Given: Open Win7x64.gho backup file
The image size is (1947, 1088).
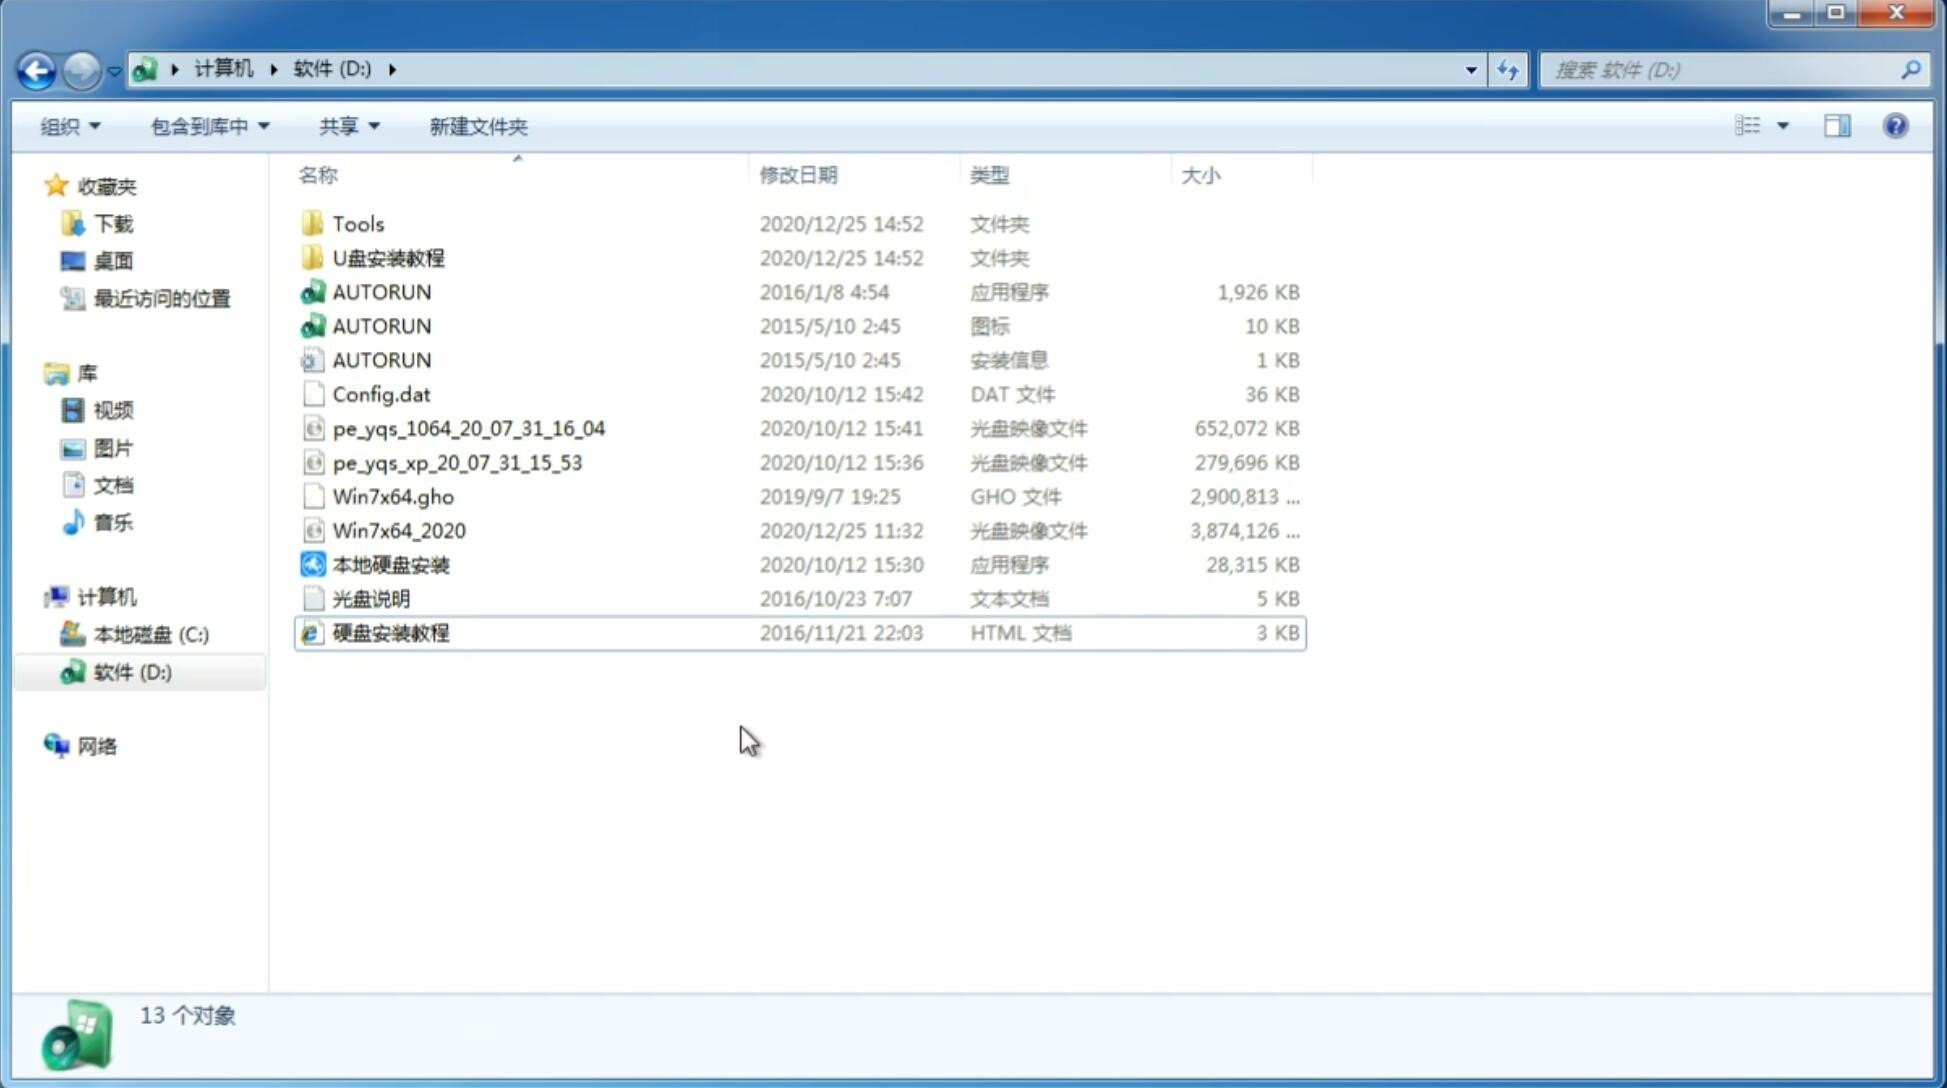Looking at the screenshot, I should (x=393, y=496).
